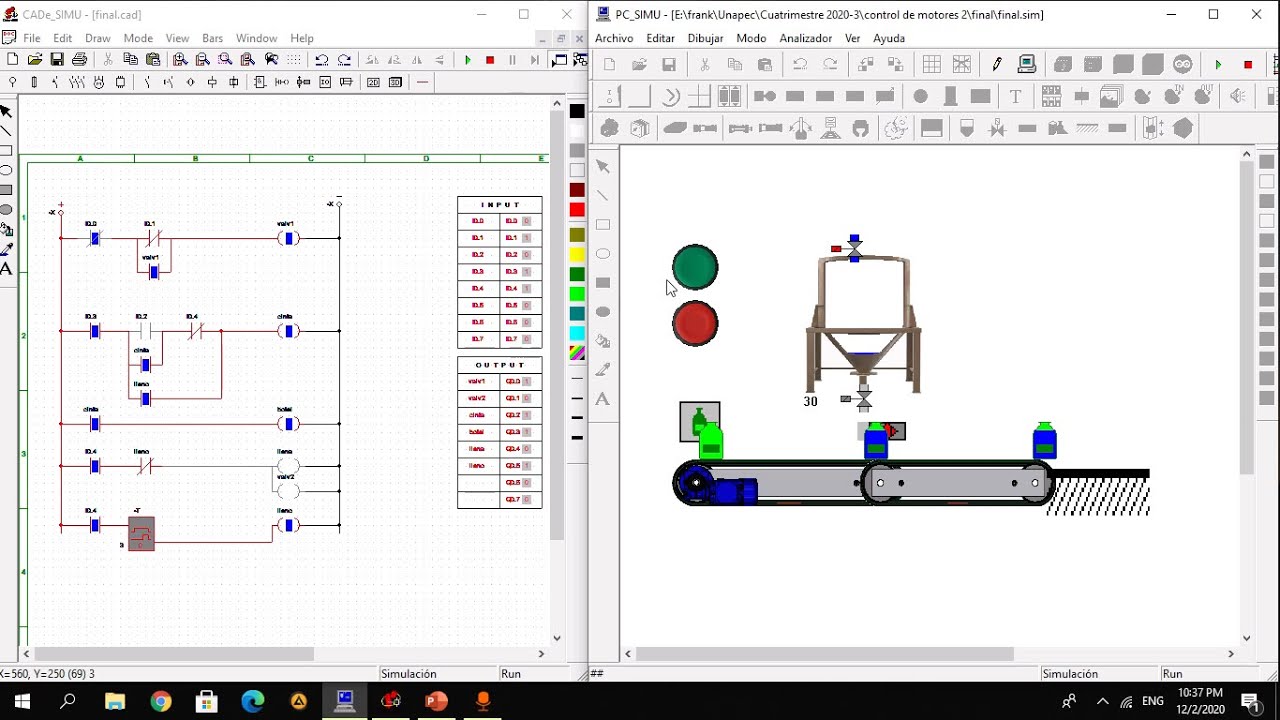Toggle output Q0.2 cinta state box
This screenshot has width=1280, height=720.
526,415
